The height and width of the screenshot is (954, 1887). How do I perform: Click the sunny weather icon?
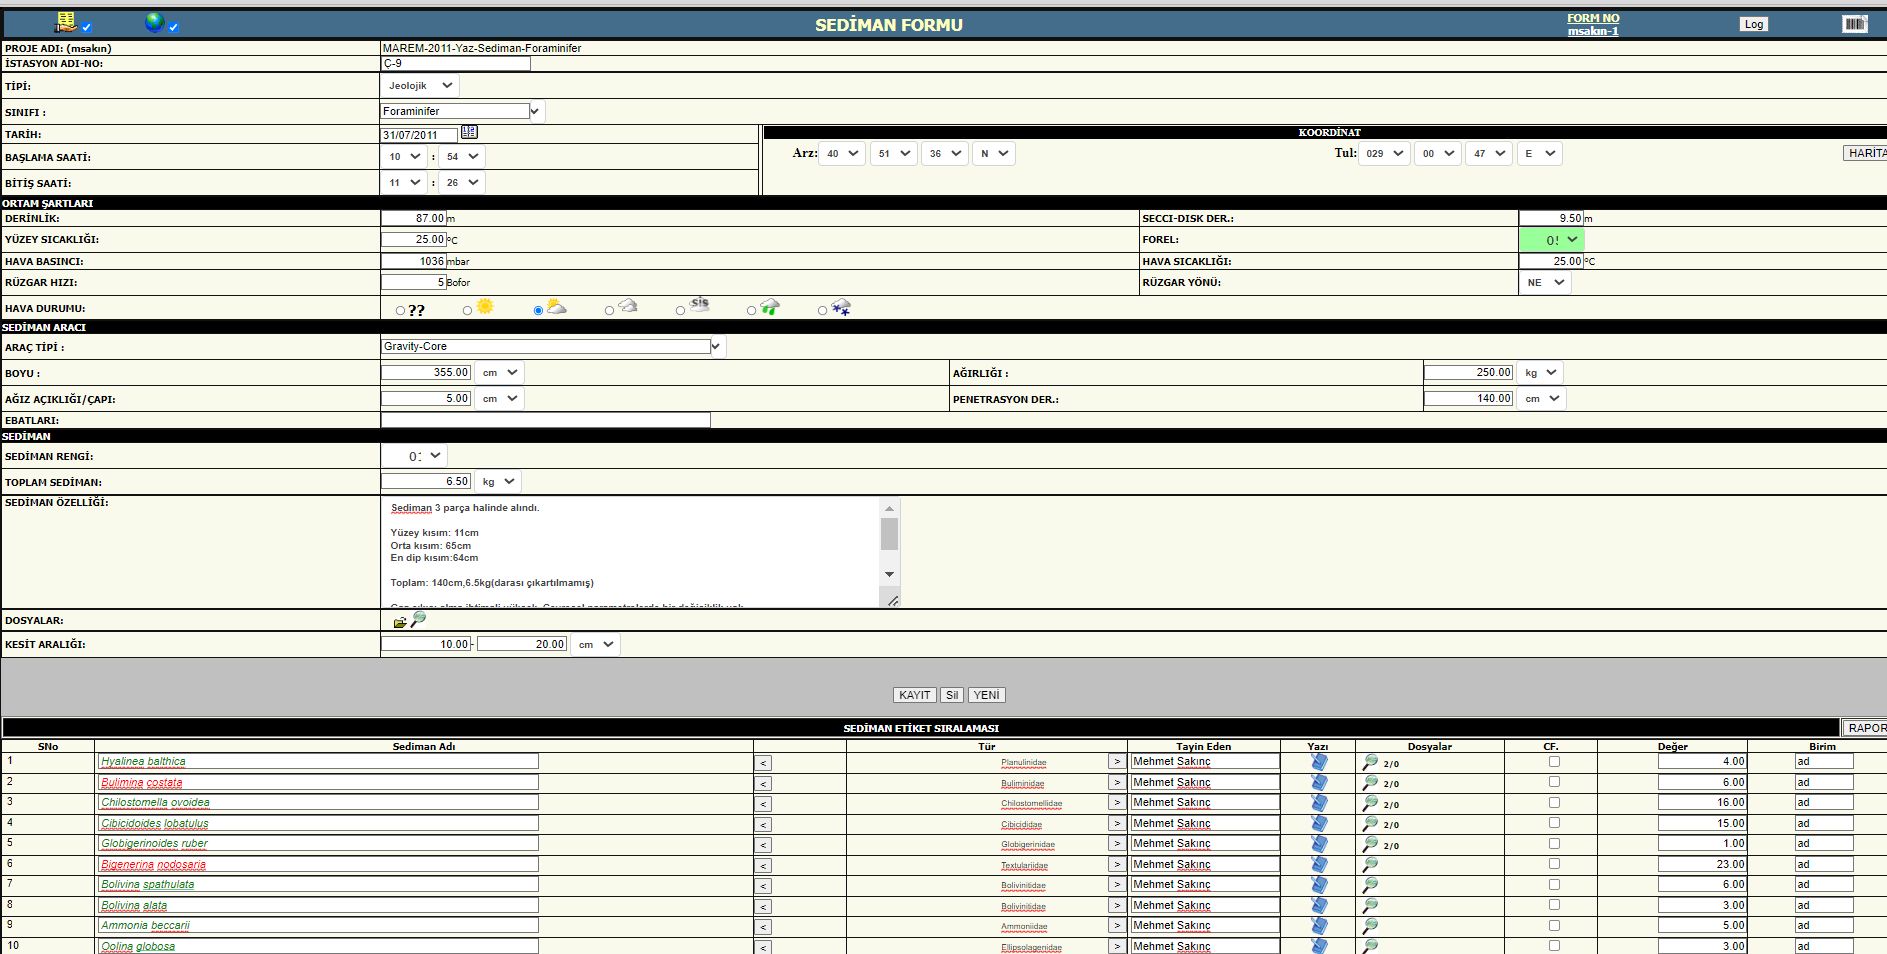pos(485,306)
